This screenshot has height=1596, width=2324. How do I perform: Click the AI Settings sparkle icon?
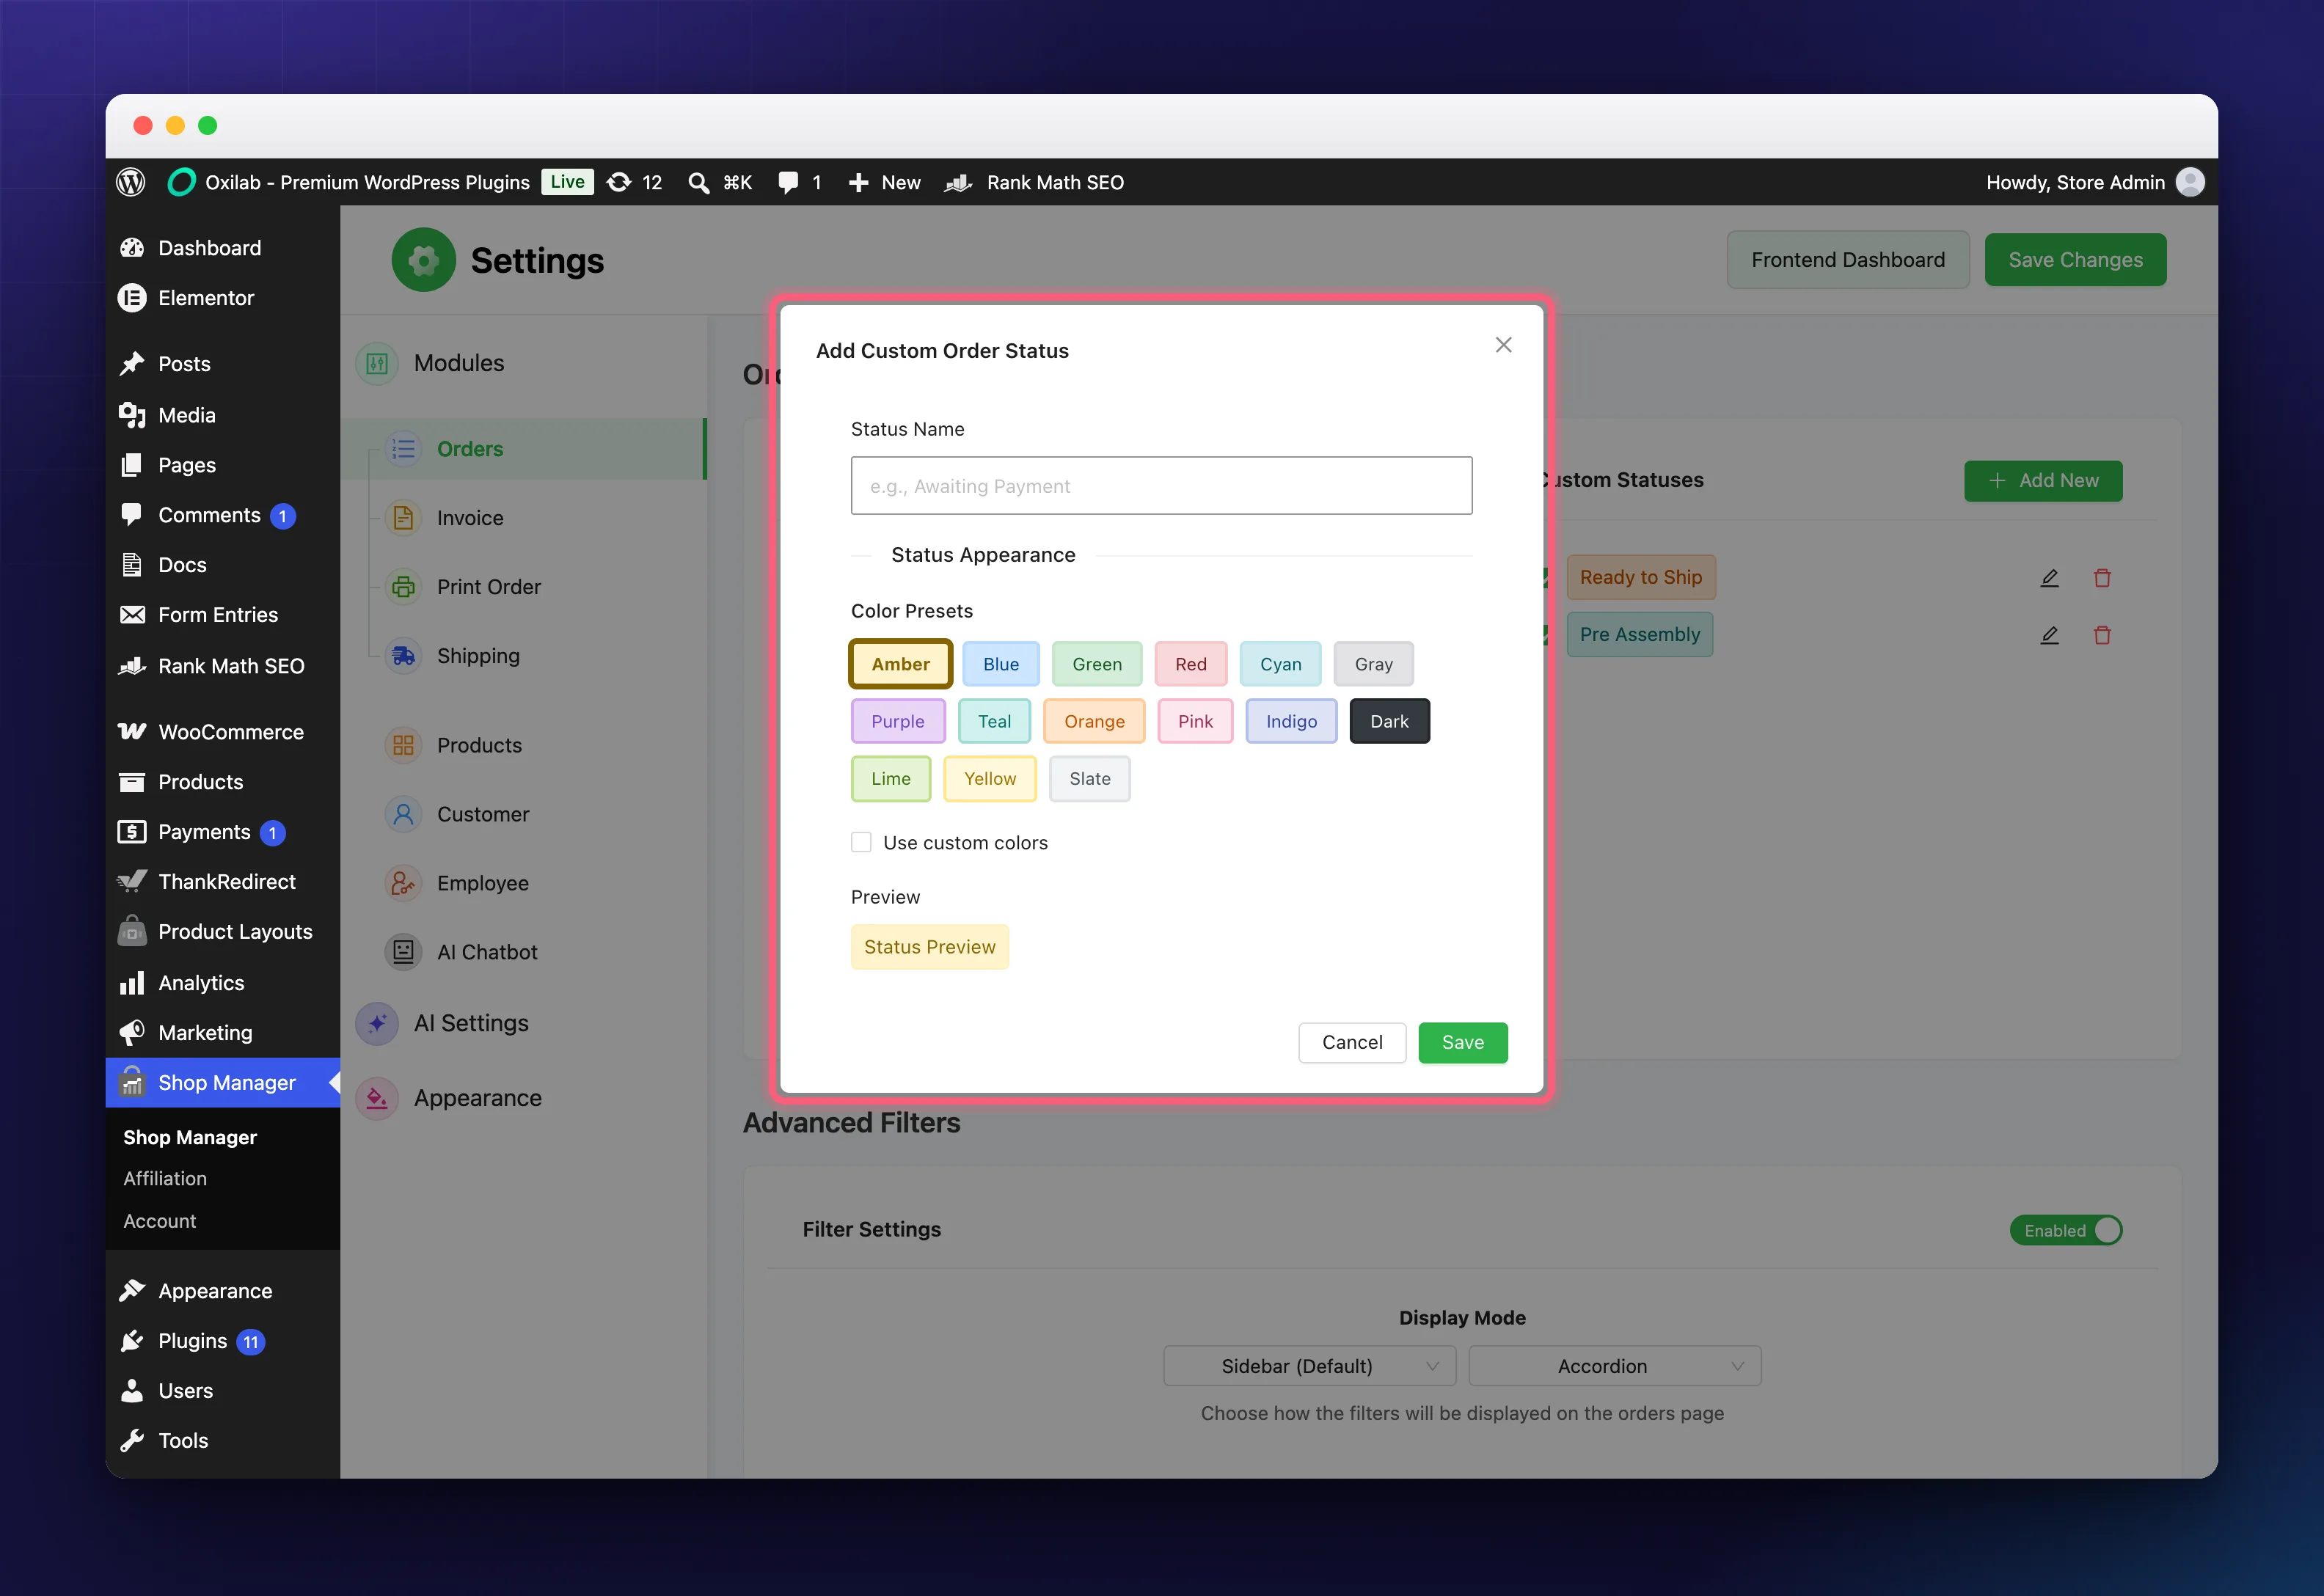(377, 1023)
